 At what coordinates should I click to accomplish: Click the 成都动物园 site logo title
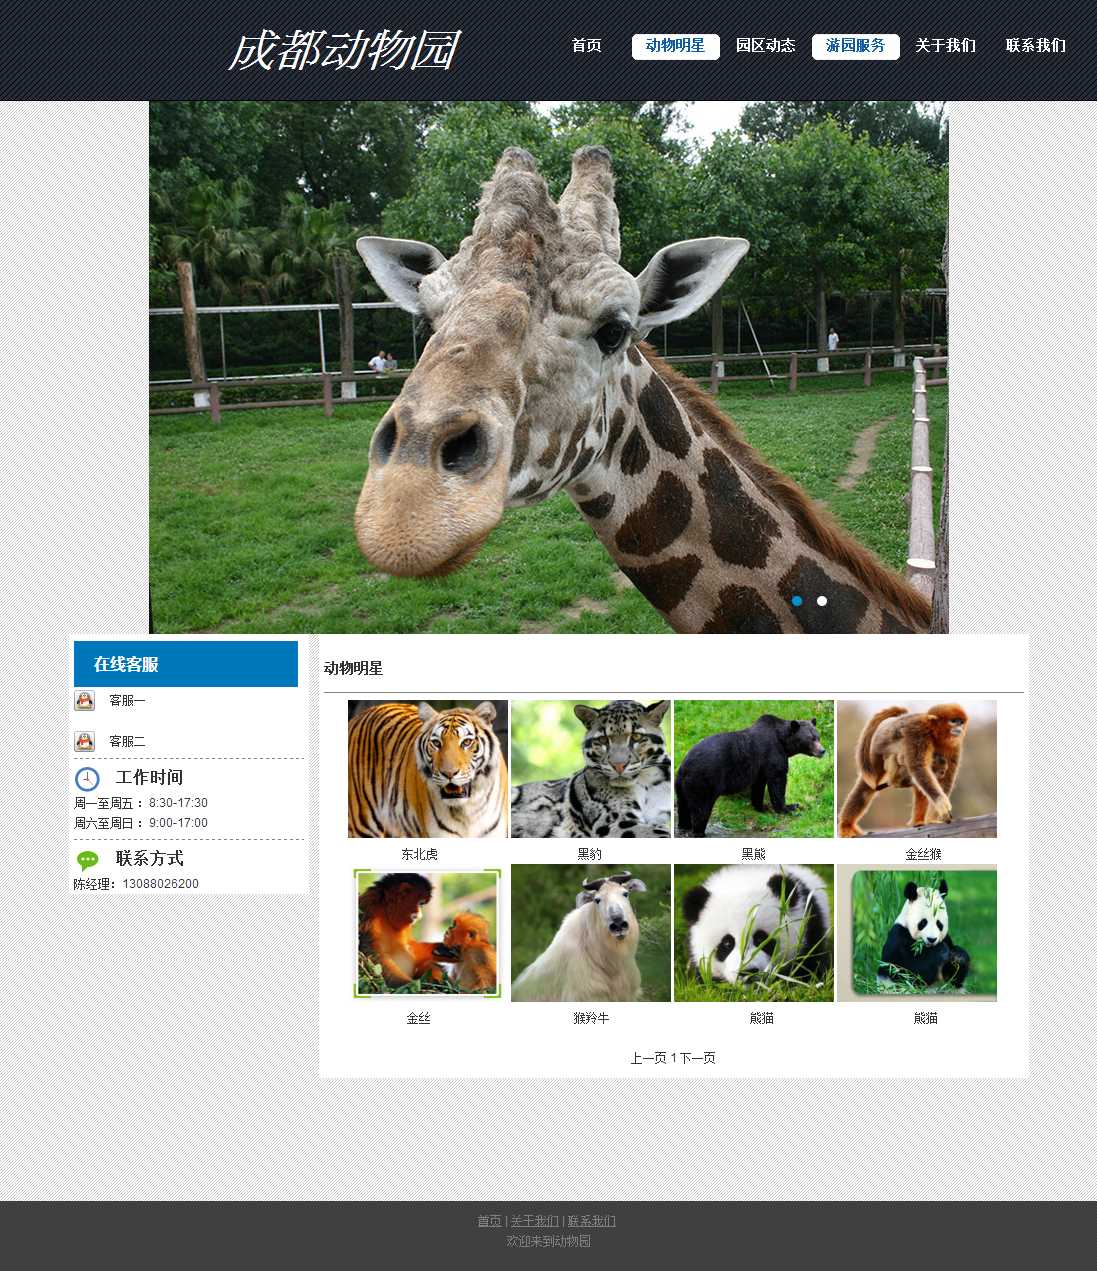(343, 50)
